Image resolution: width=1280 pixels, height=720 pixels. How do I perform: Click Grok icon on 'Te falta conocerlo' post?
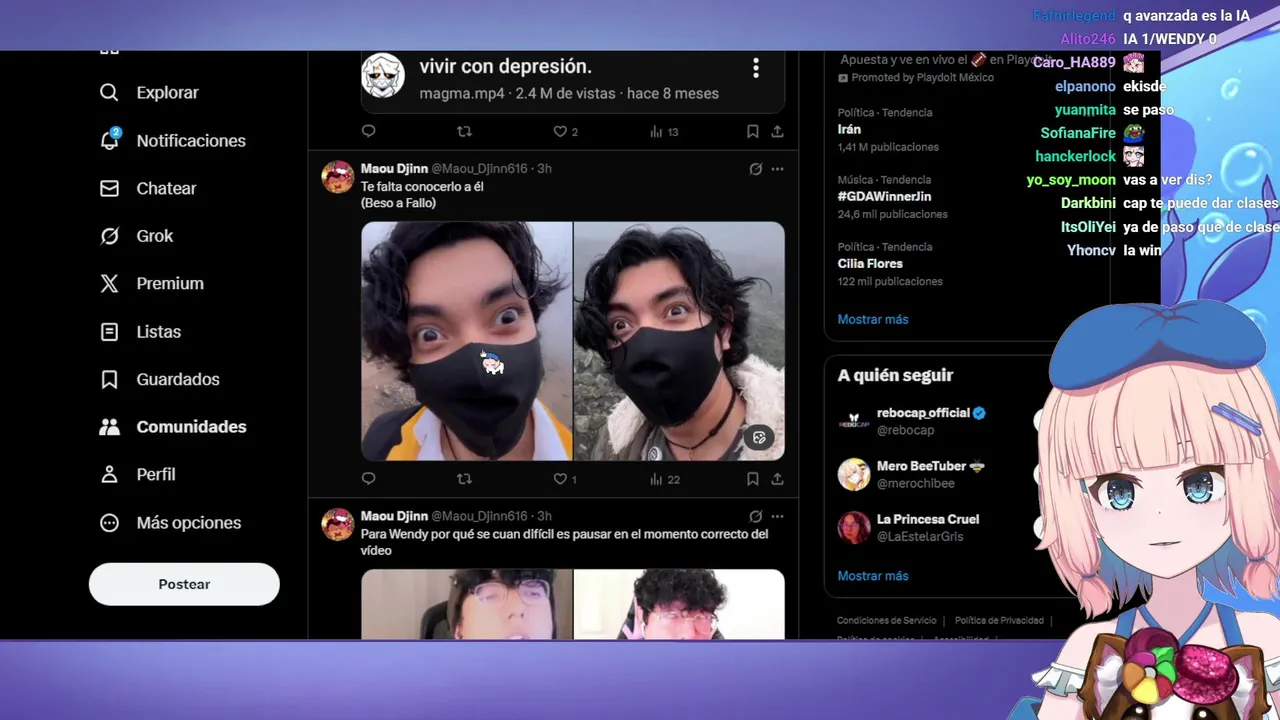click(756, 169)
